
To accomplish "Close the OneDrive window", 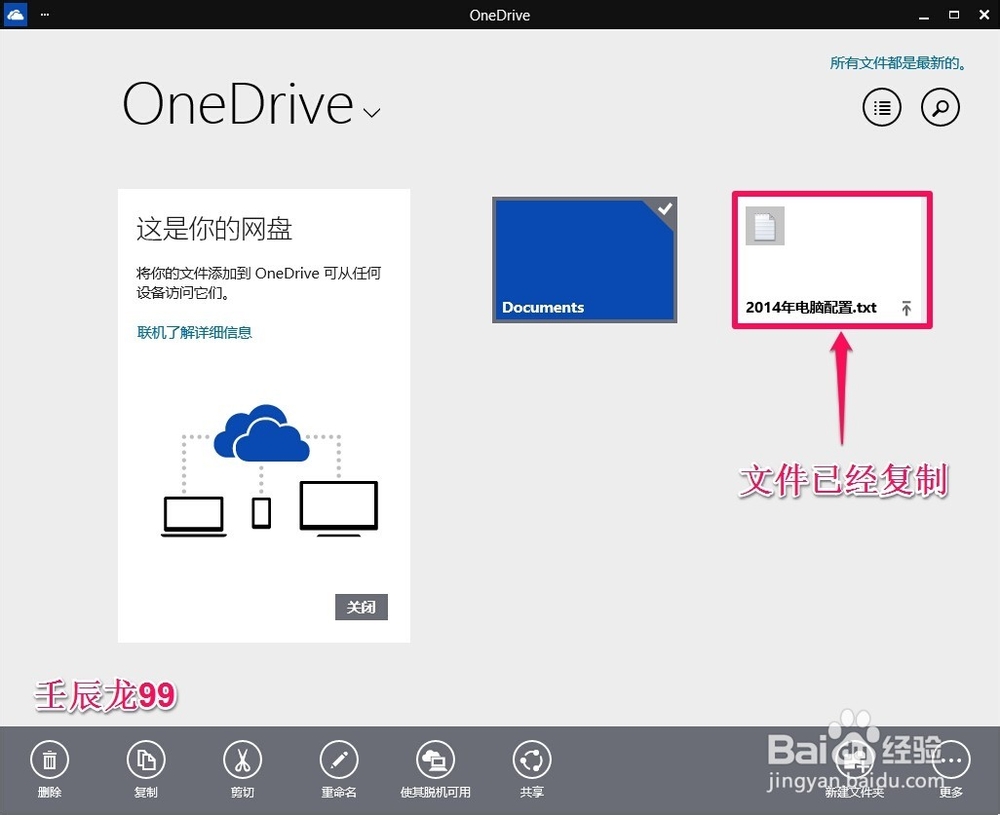I will 984,15.
